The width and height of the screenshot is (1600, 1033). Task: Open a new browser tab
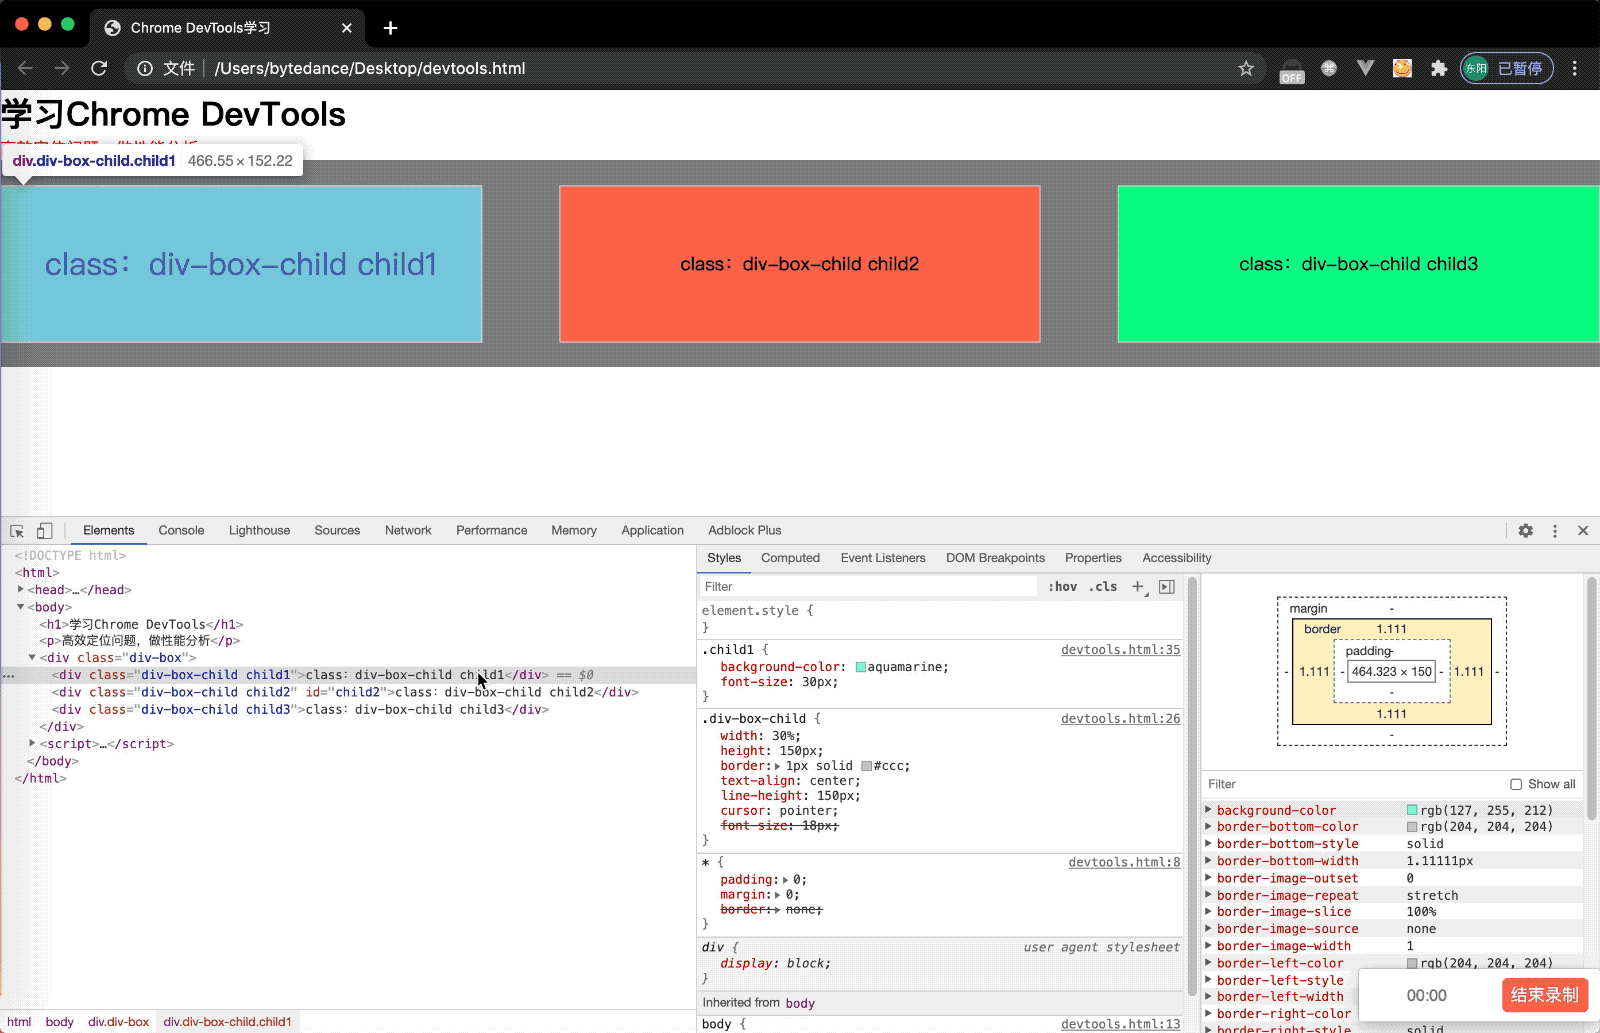coord(390,28)
